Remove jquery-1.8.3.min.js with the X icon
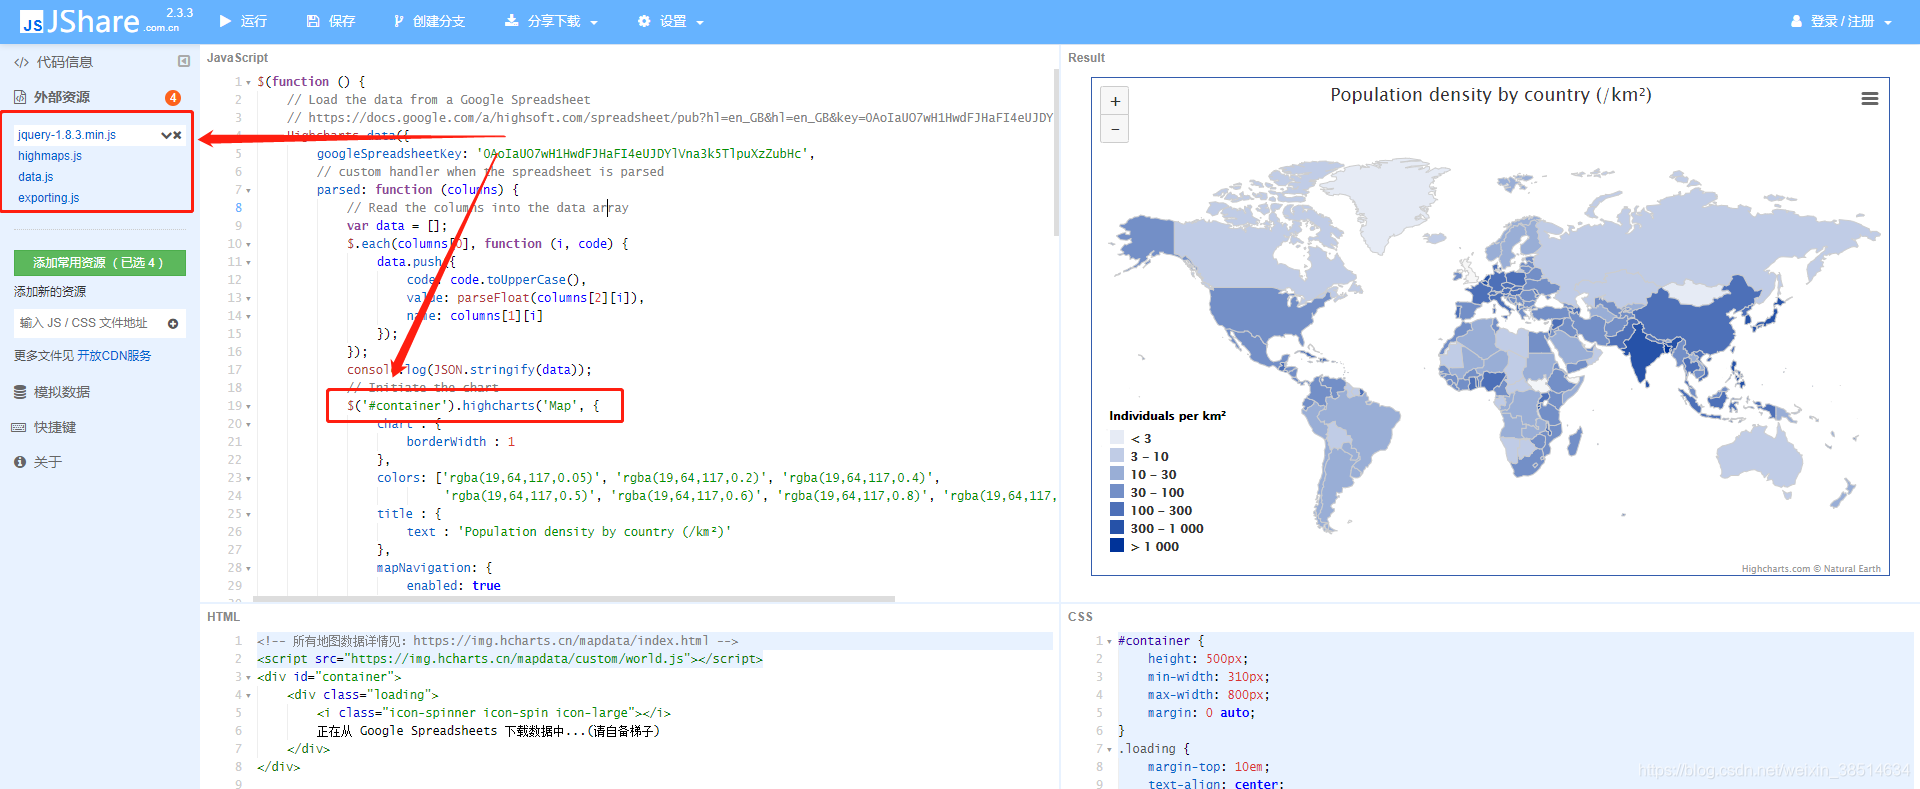This screenshot has width=1920, height=789. click(178, 135)
